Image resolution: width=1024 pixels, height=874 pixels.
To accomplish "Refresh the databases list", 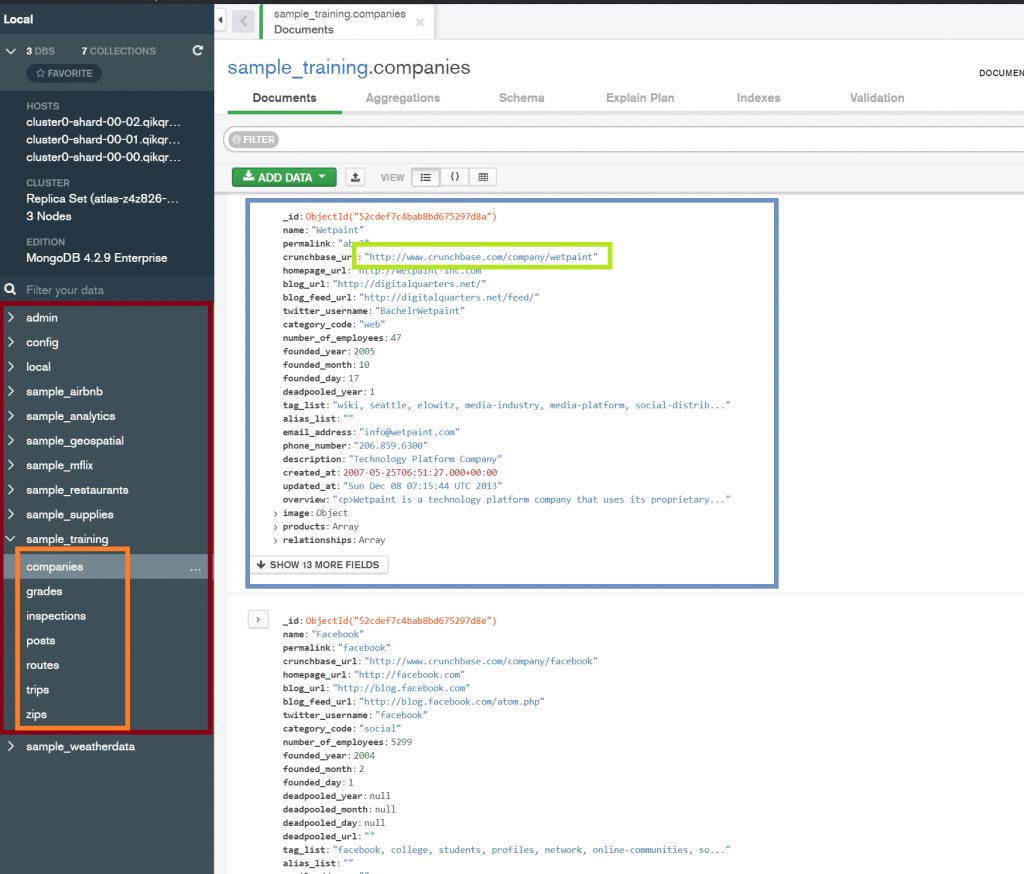I will point(198,50).
